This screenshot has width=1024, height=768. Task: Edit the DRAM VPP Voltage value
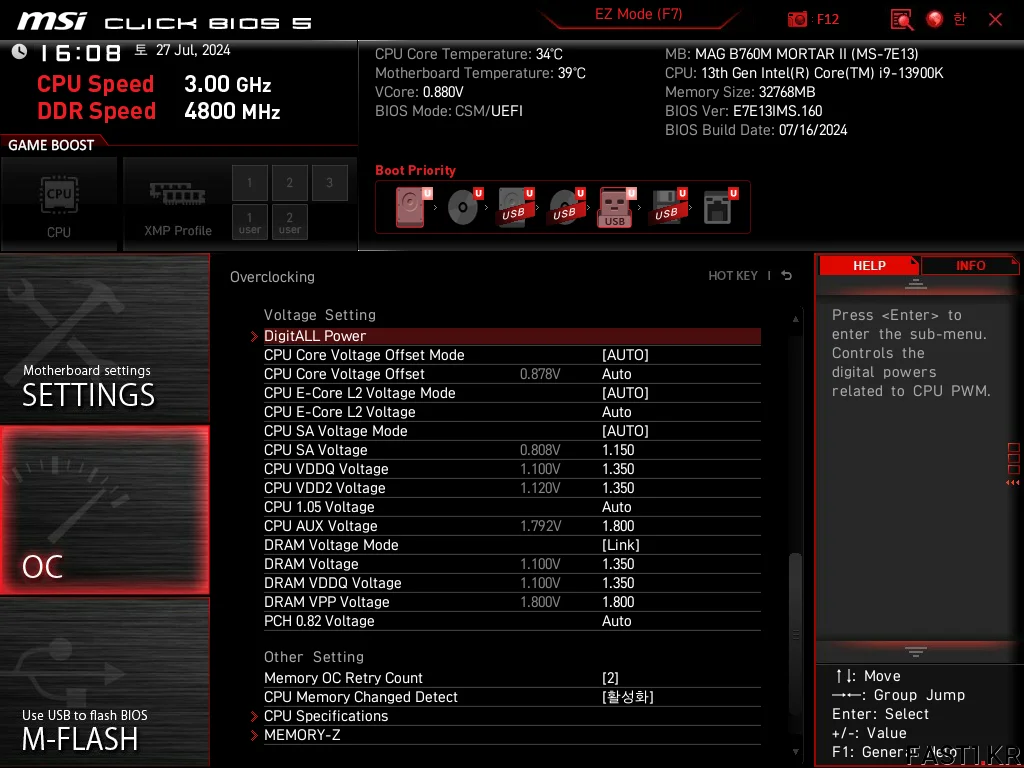[618, 601]
